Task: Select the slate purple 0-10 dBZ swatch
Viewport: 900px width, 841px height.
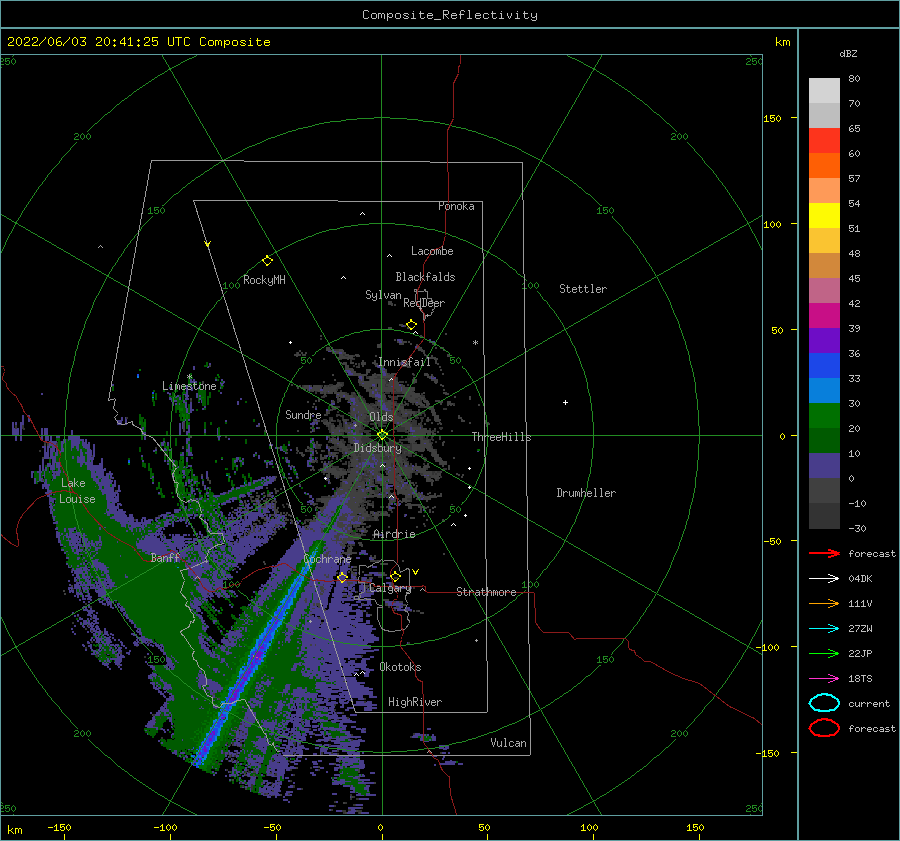Action: 824,466
